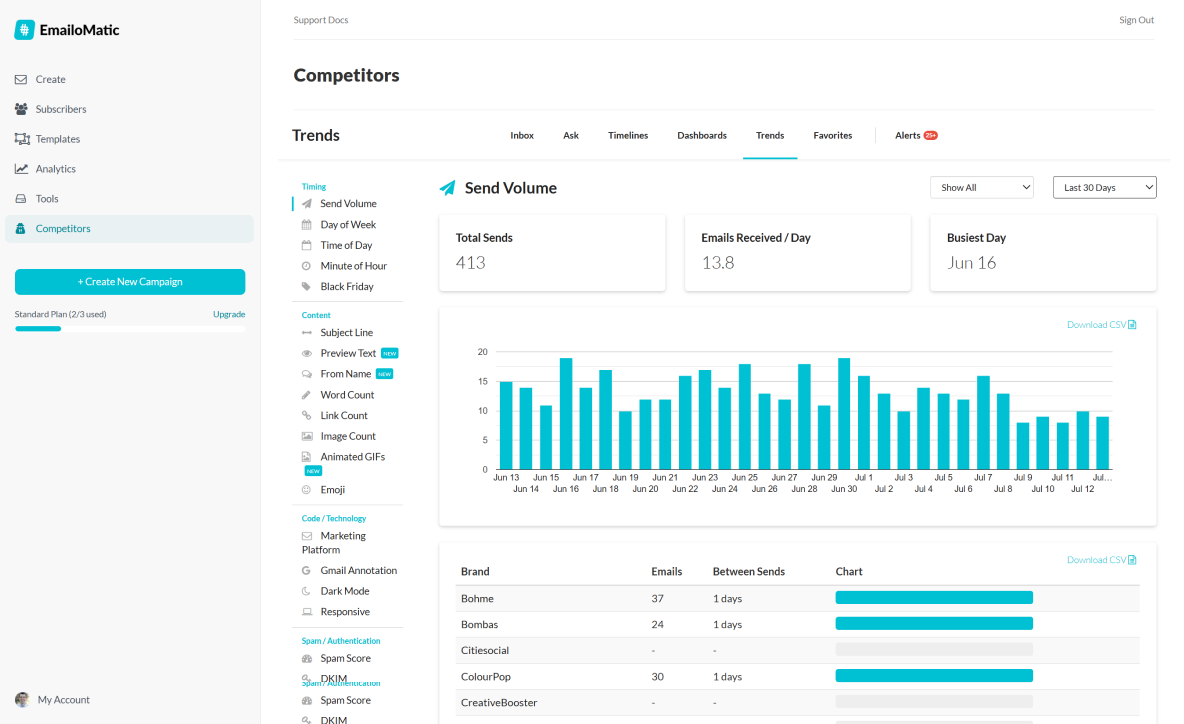Select Subject Line in Content section
Image resolution: width=1184 pixels, height=724 pixels.
347,332
